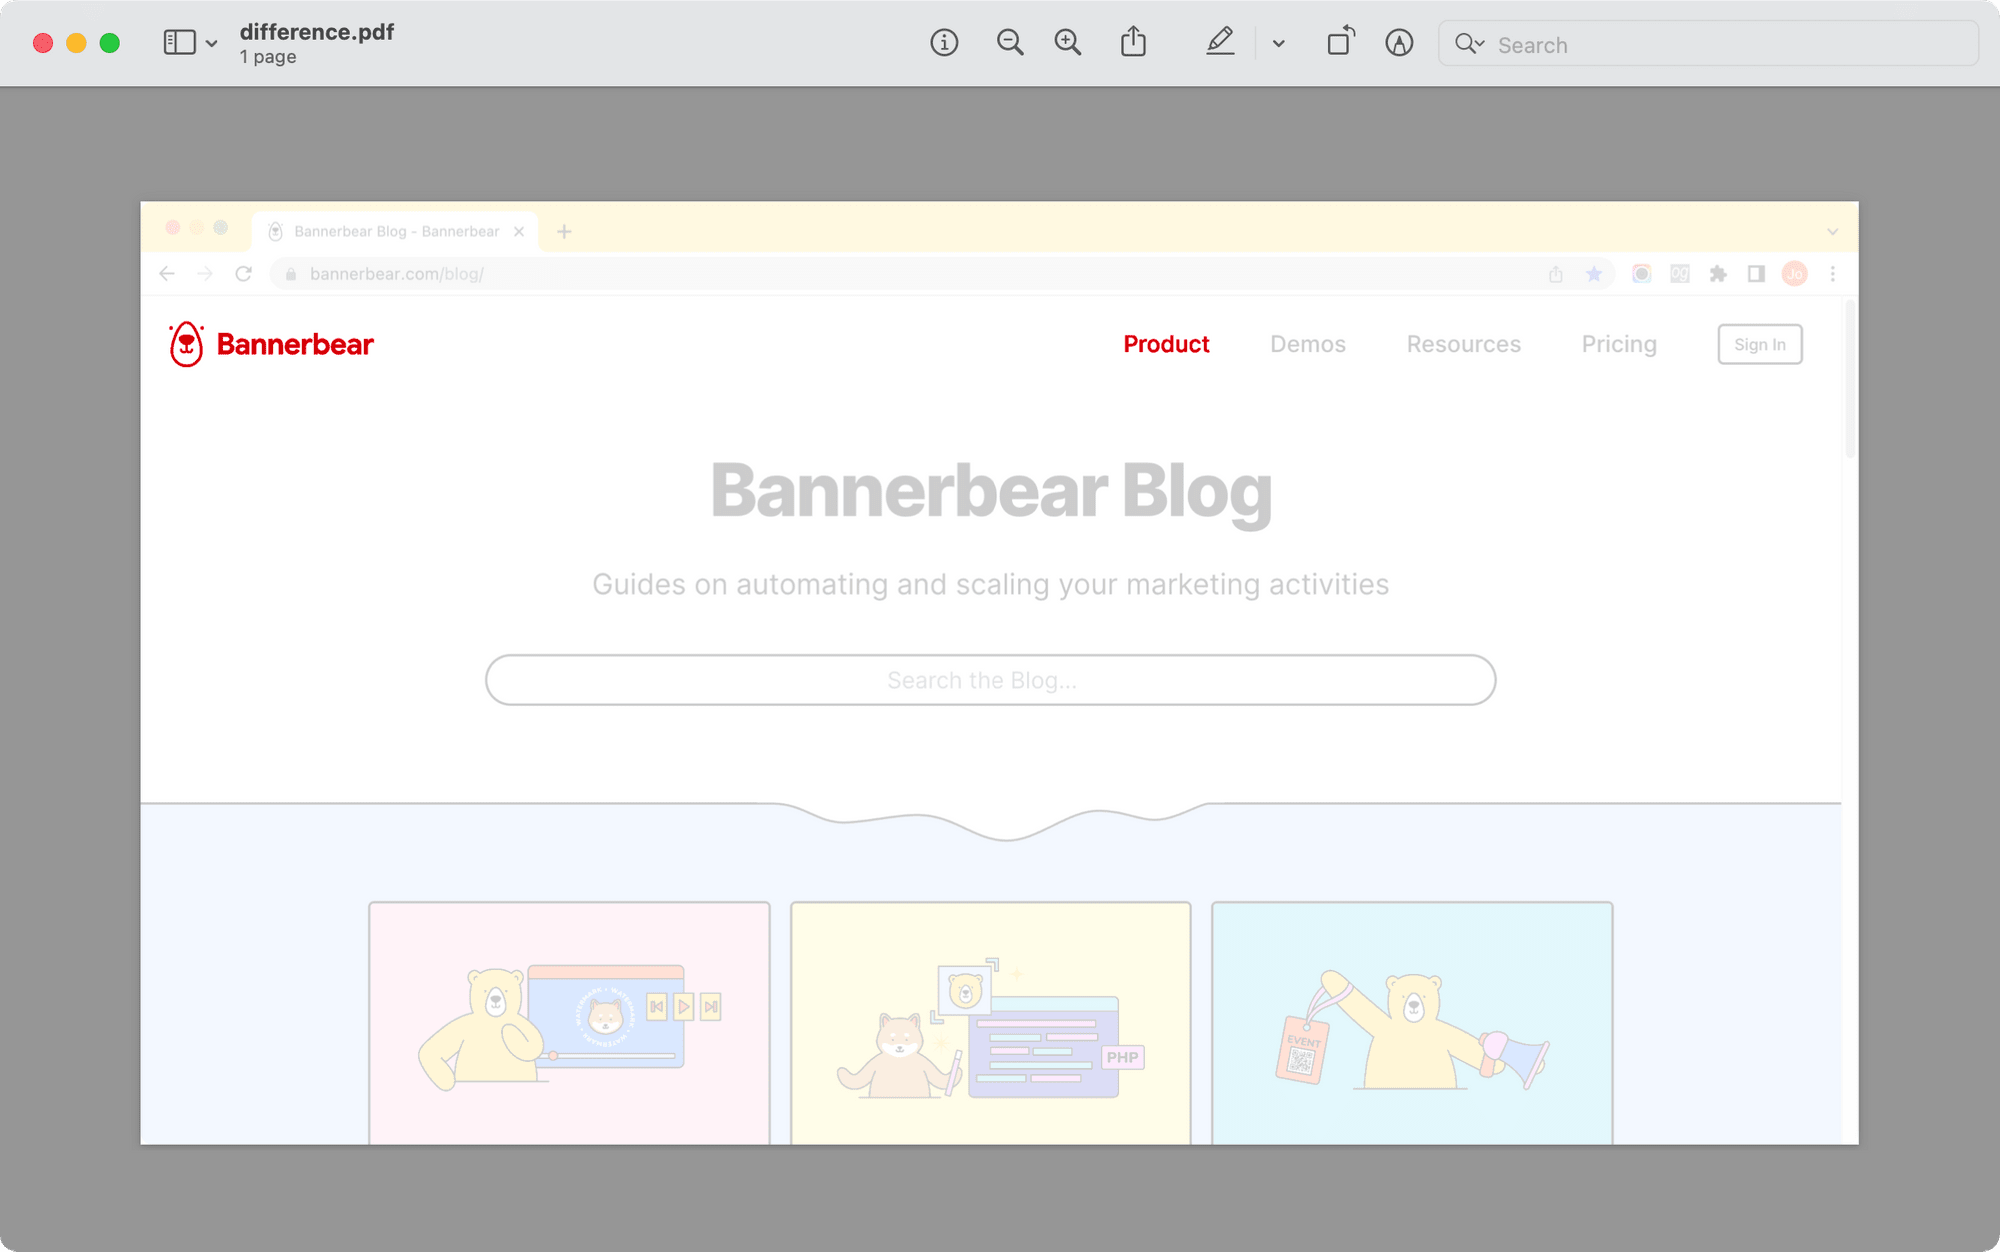
Task: Click the page scrollbar in the browser
Action: 1850,380
